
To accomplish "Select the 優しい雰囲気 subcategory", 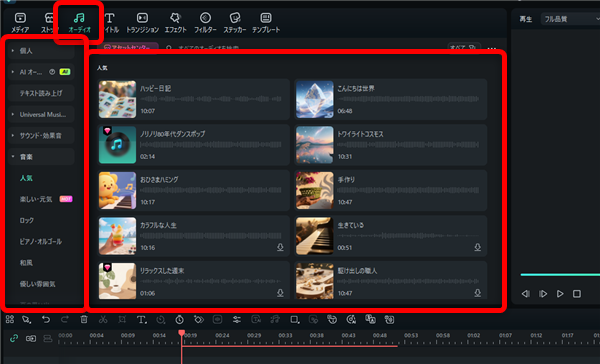I will [38, 284].
